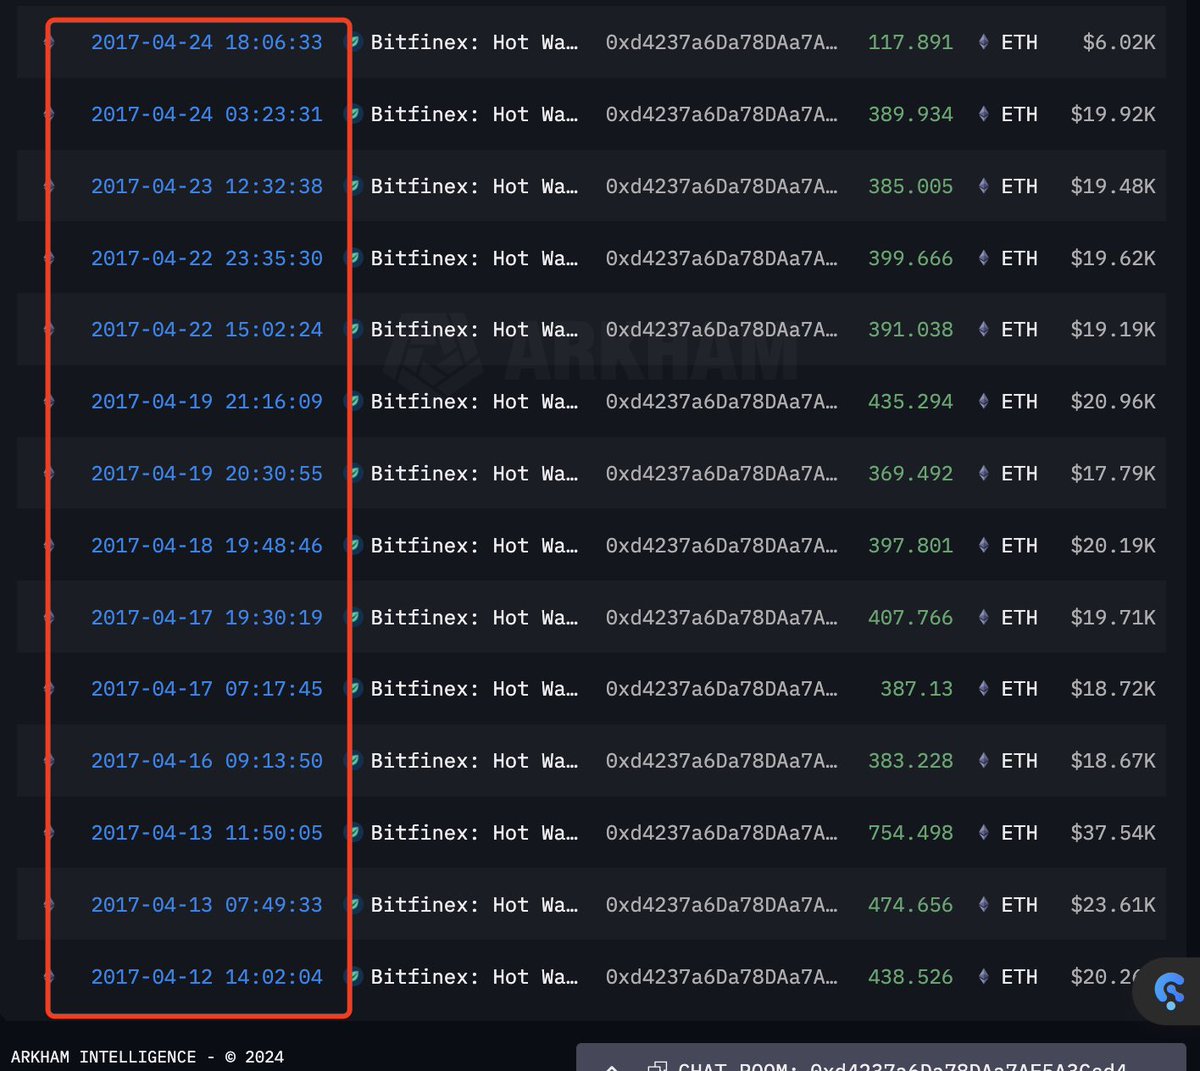1200x1071 pixels.
Task: Click the ETH token icon beside 117.891
Action: click(983, 42)
